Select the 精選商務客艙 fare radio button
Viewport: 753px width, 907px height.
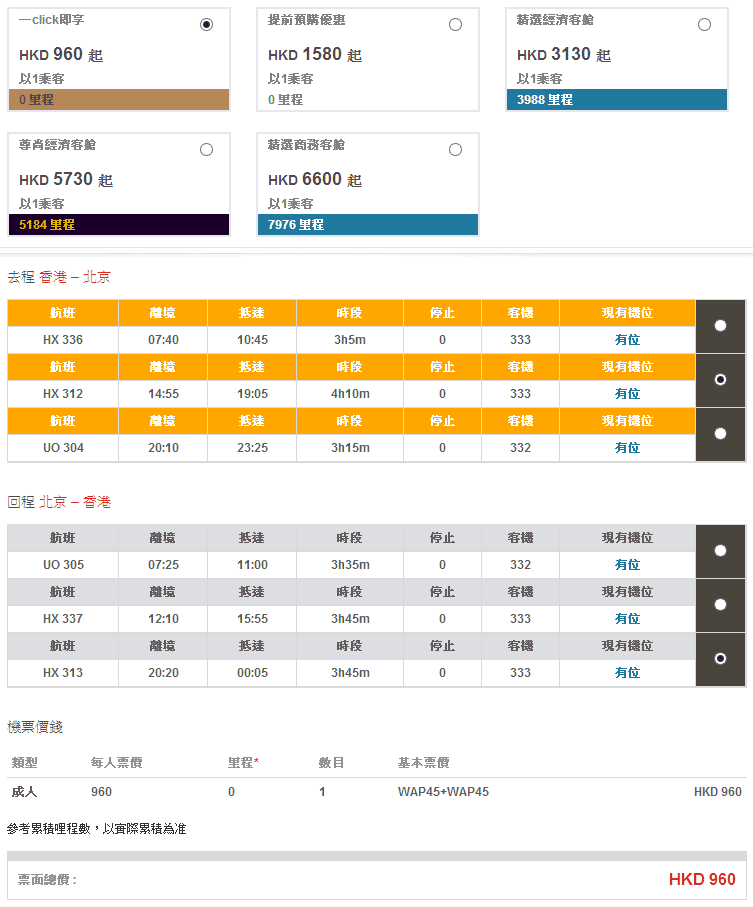(455, 150)
